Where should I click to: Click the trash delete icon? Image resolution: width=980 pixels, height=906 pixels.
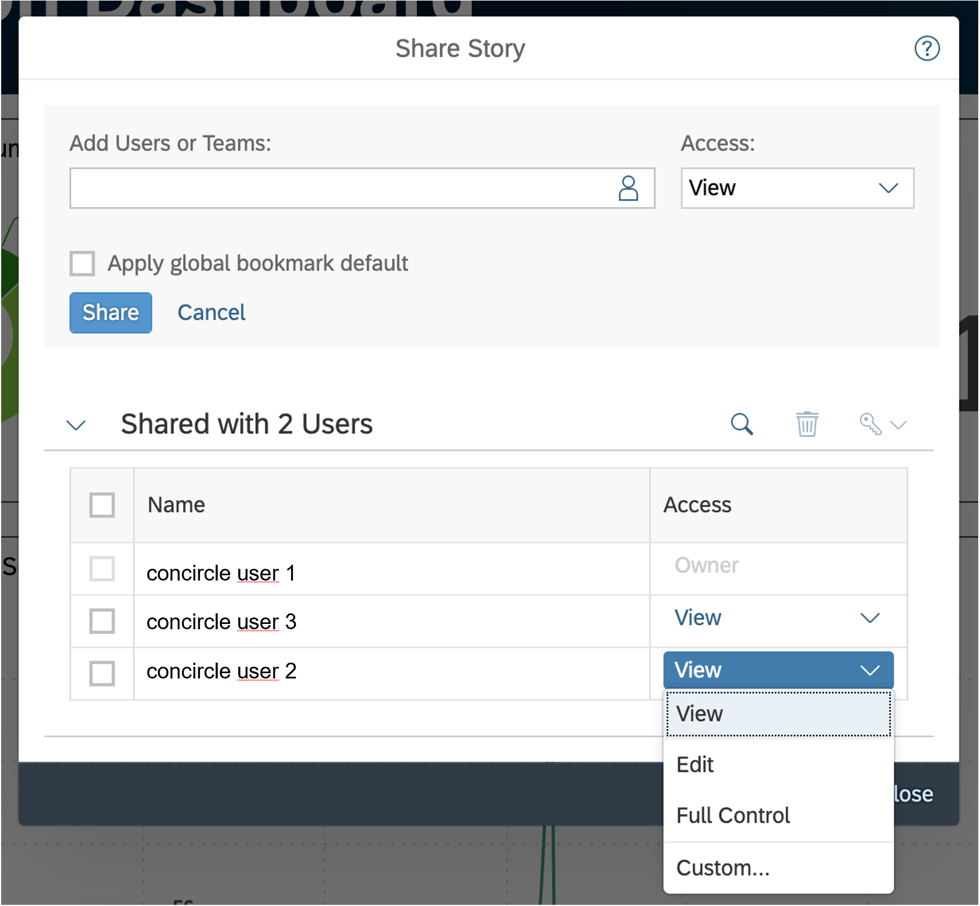coord(807,424)
